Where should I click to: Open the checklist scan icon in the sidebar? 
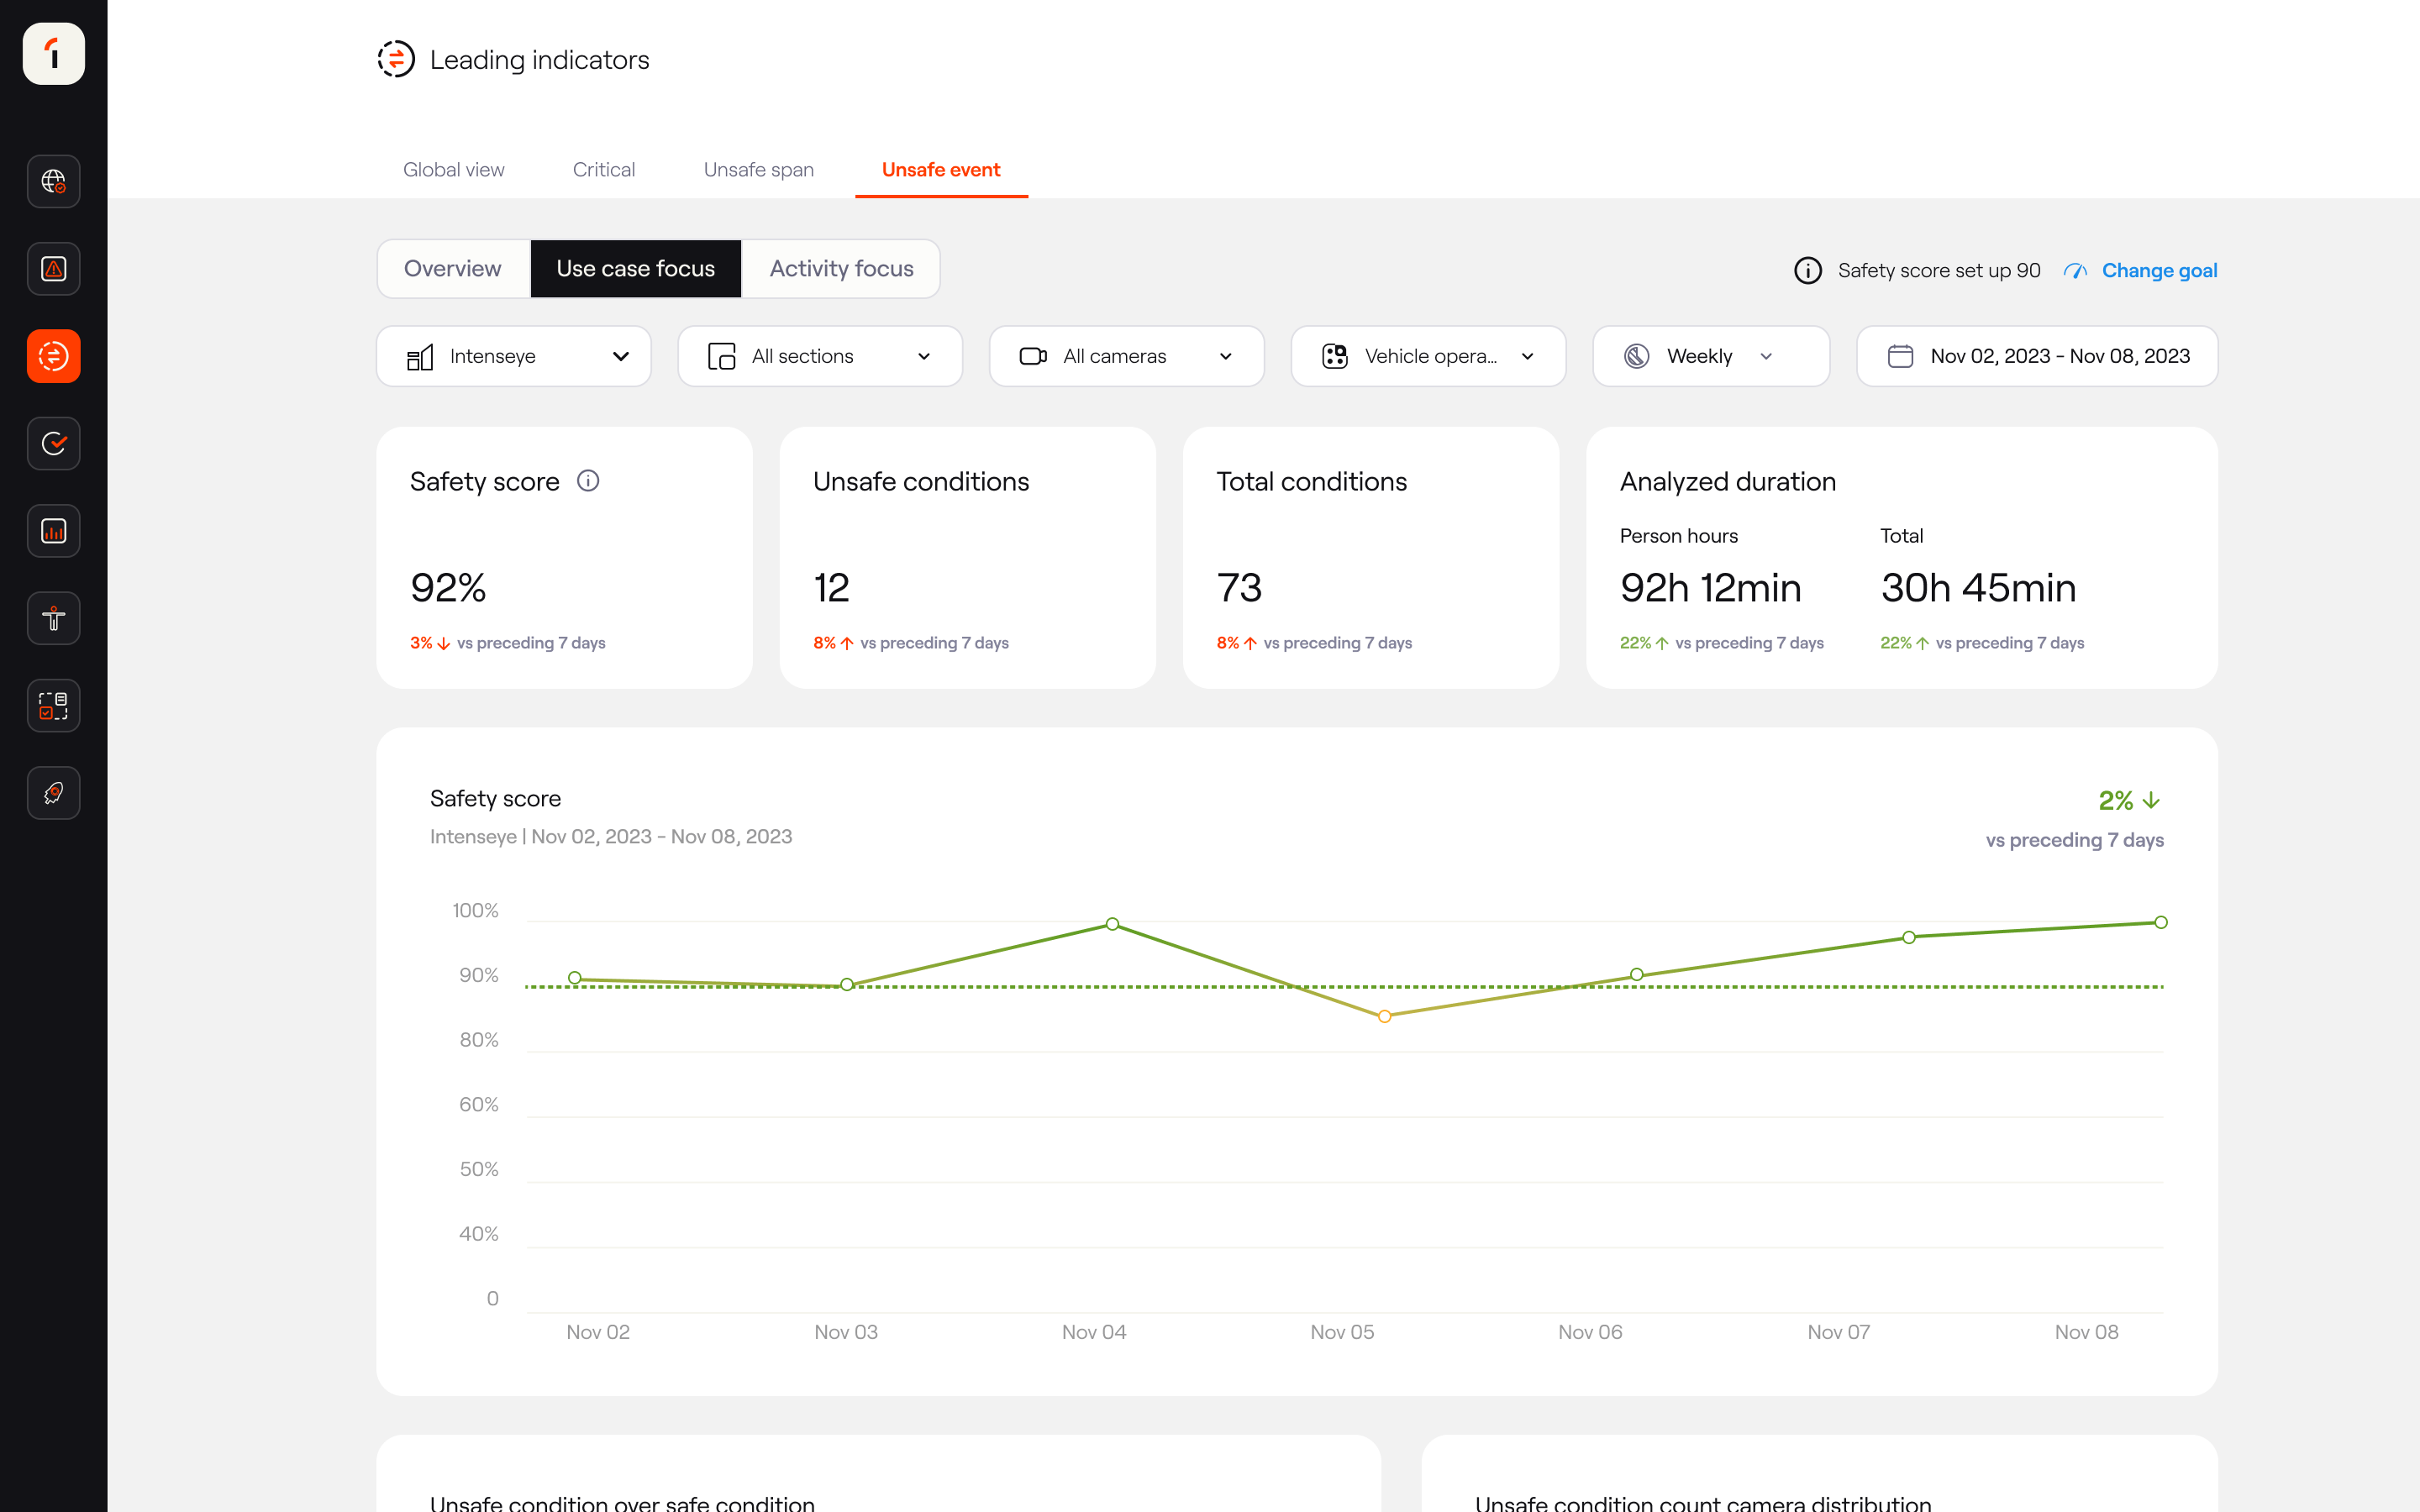[54, 706]
